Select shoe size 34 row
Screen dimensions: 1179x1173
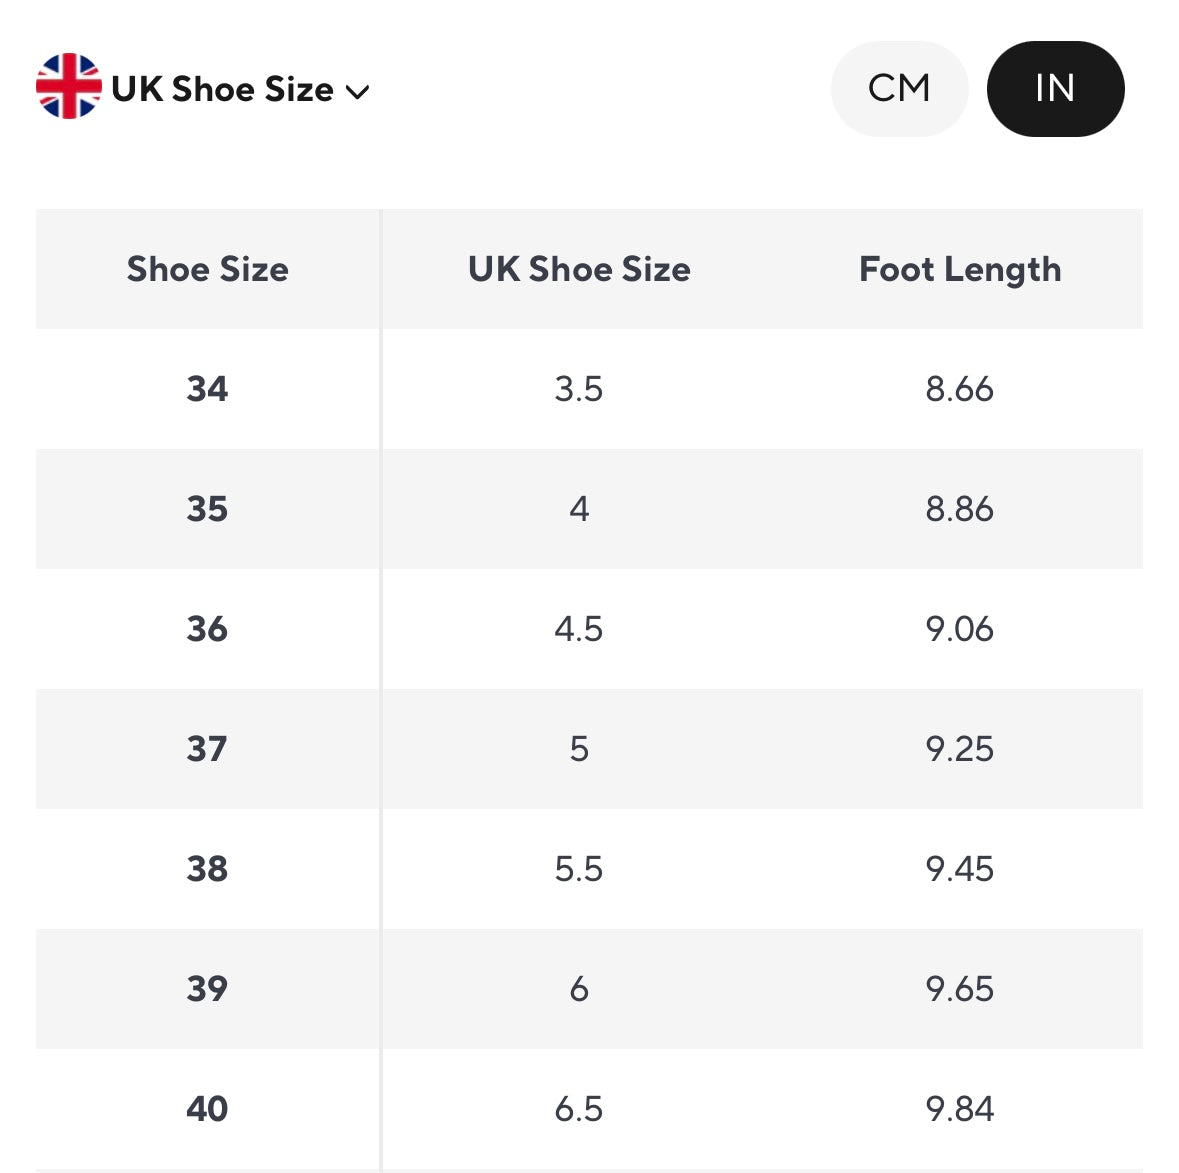207,388
